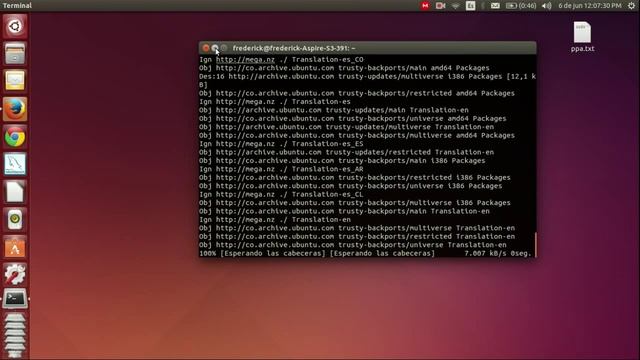Open Ubuntu Software Center
Viewport: 640px width, 360px height.
coord(15,247)
